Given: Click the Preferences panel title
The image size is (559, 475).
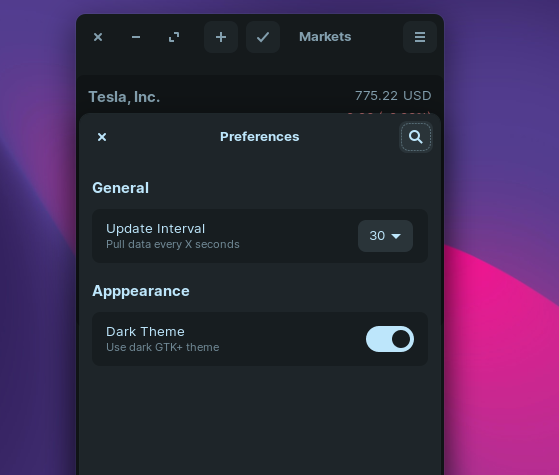Looking at the screenshot, I should 260,137.
